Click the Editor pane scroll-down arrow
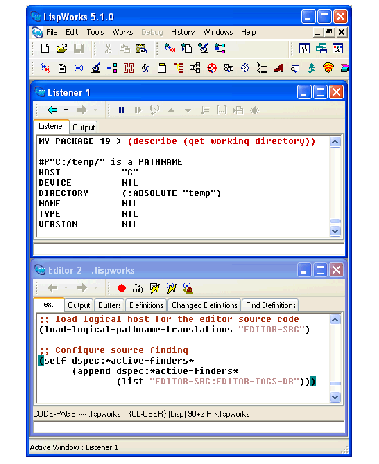Image resolution: width=379 pixels, height=464 pixels. [x=335, y=397]
